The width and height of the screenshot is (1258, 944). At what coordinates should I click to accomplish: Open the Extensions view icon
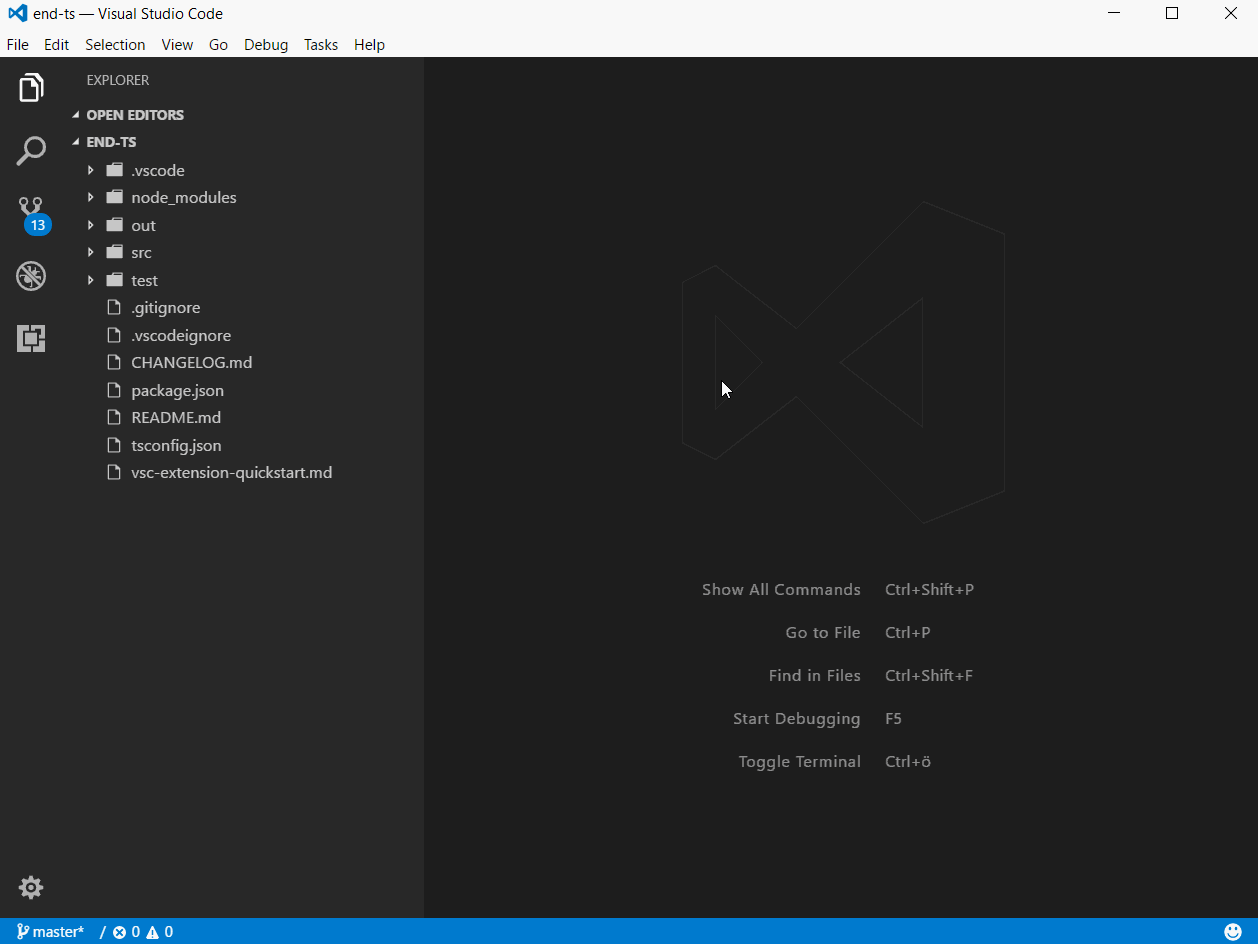click(x=31, y=338)
